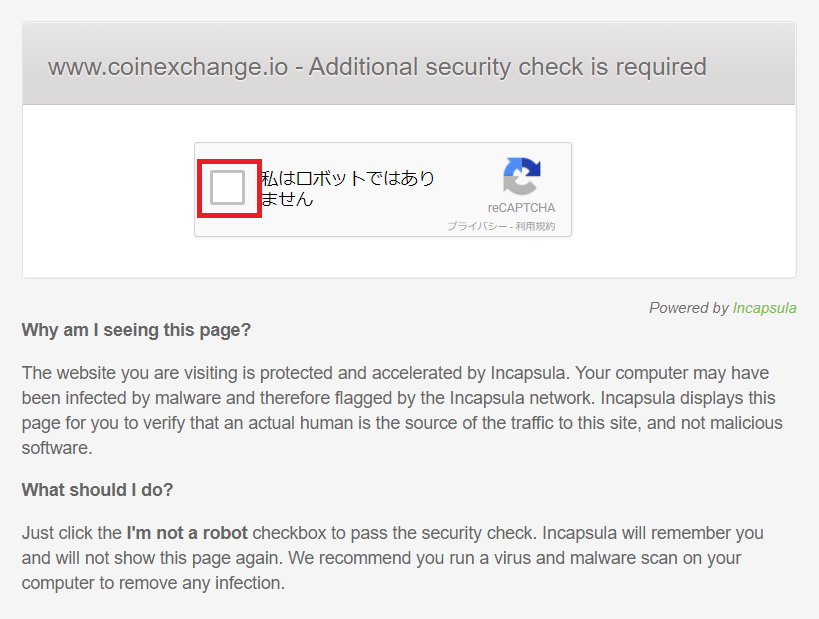The height and width of the screenshot is (619, 819).
Task: Click the reCAPTCHA text under the logo
Action: click(521, 208)
